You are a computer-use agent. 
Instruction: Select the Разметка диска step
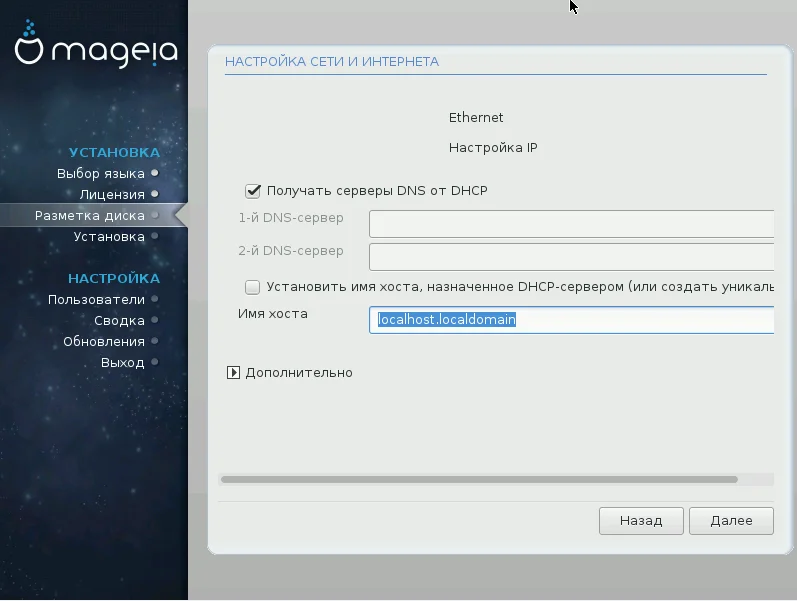[x=90, y=216]
